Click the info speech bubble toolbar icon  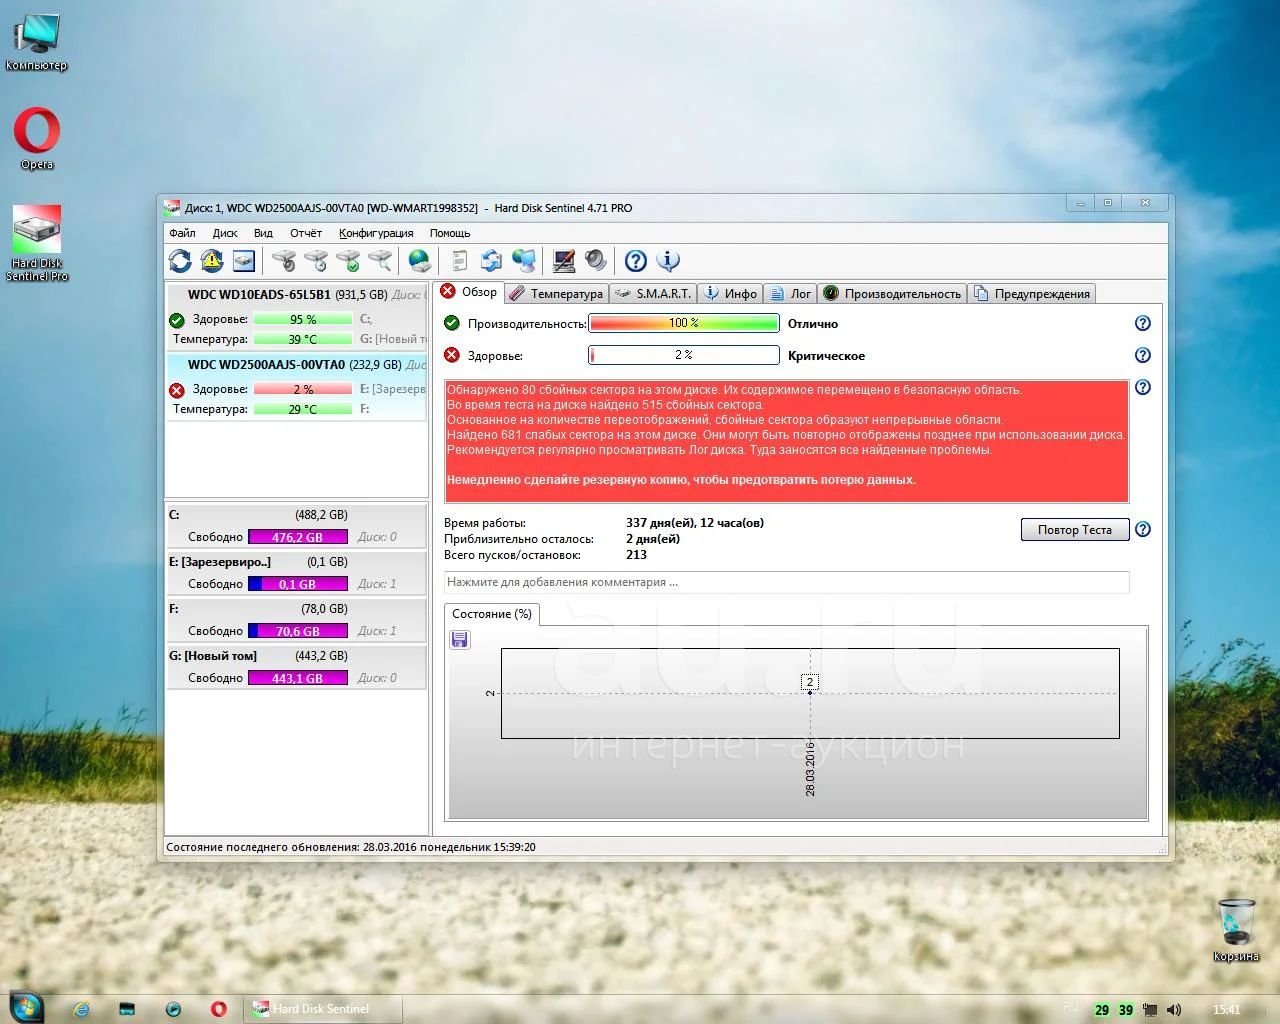(668, 261)
